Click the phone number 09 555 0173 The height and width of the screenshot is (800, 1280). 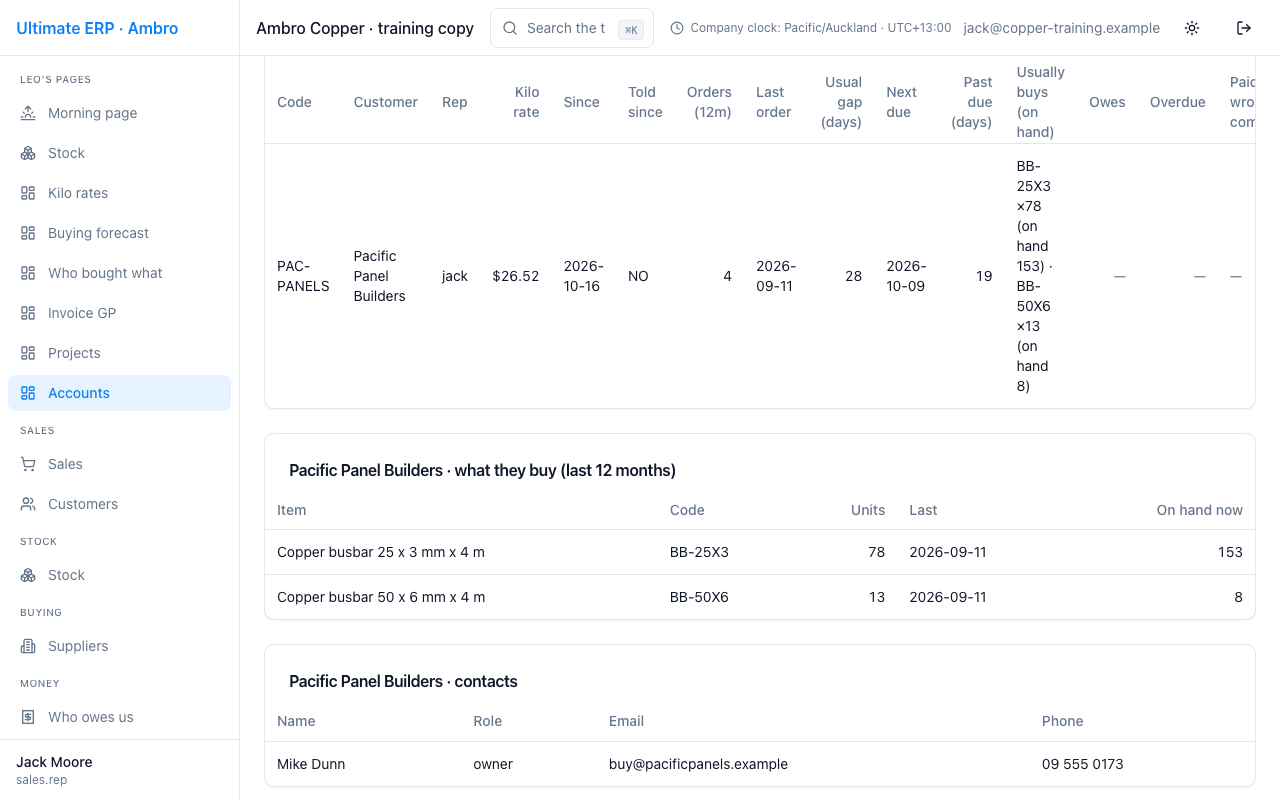click(x=1083, y=764)
